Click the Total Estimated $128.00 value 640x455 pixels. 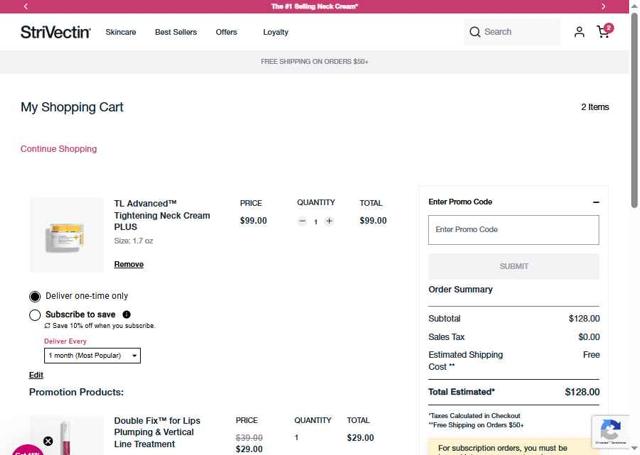(582, 392)
